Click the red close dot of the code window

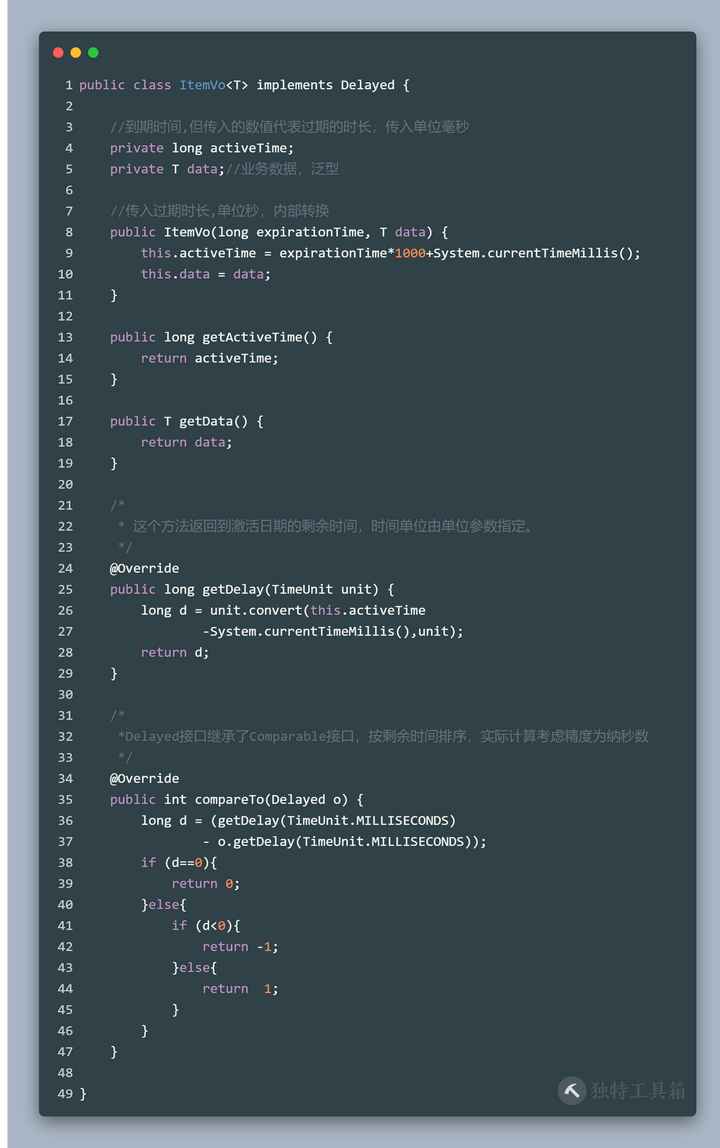[x=59, y=53]
